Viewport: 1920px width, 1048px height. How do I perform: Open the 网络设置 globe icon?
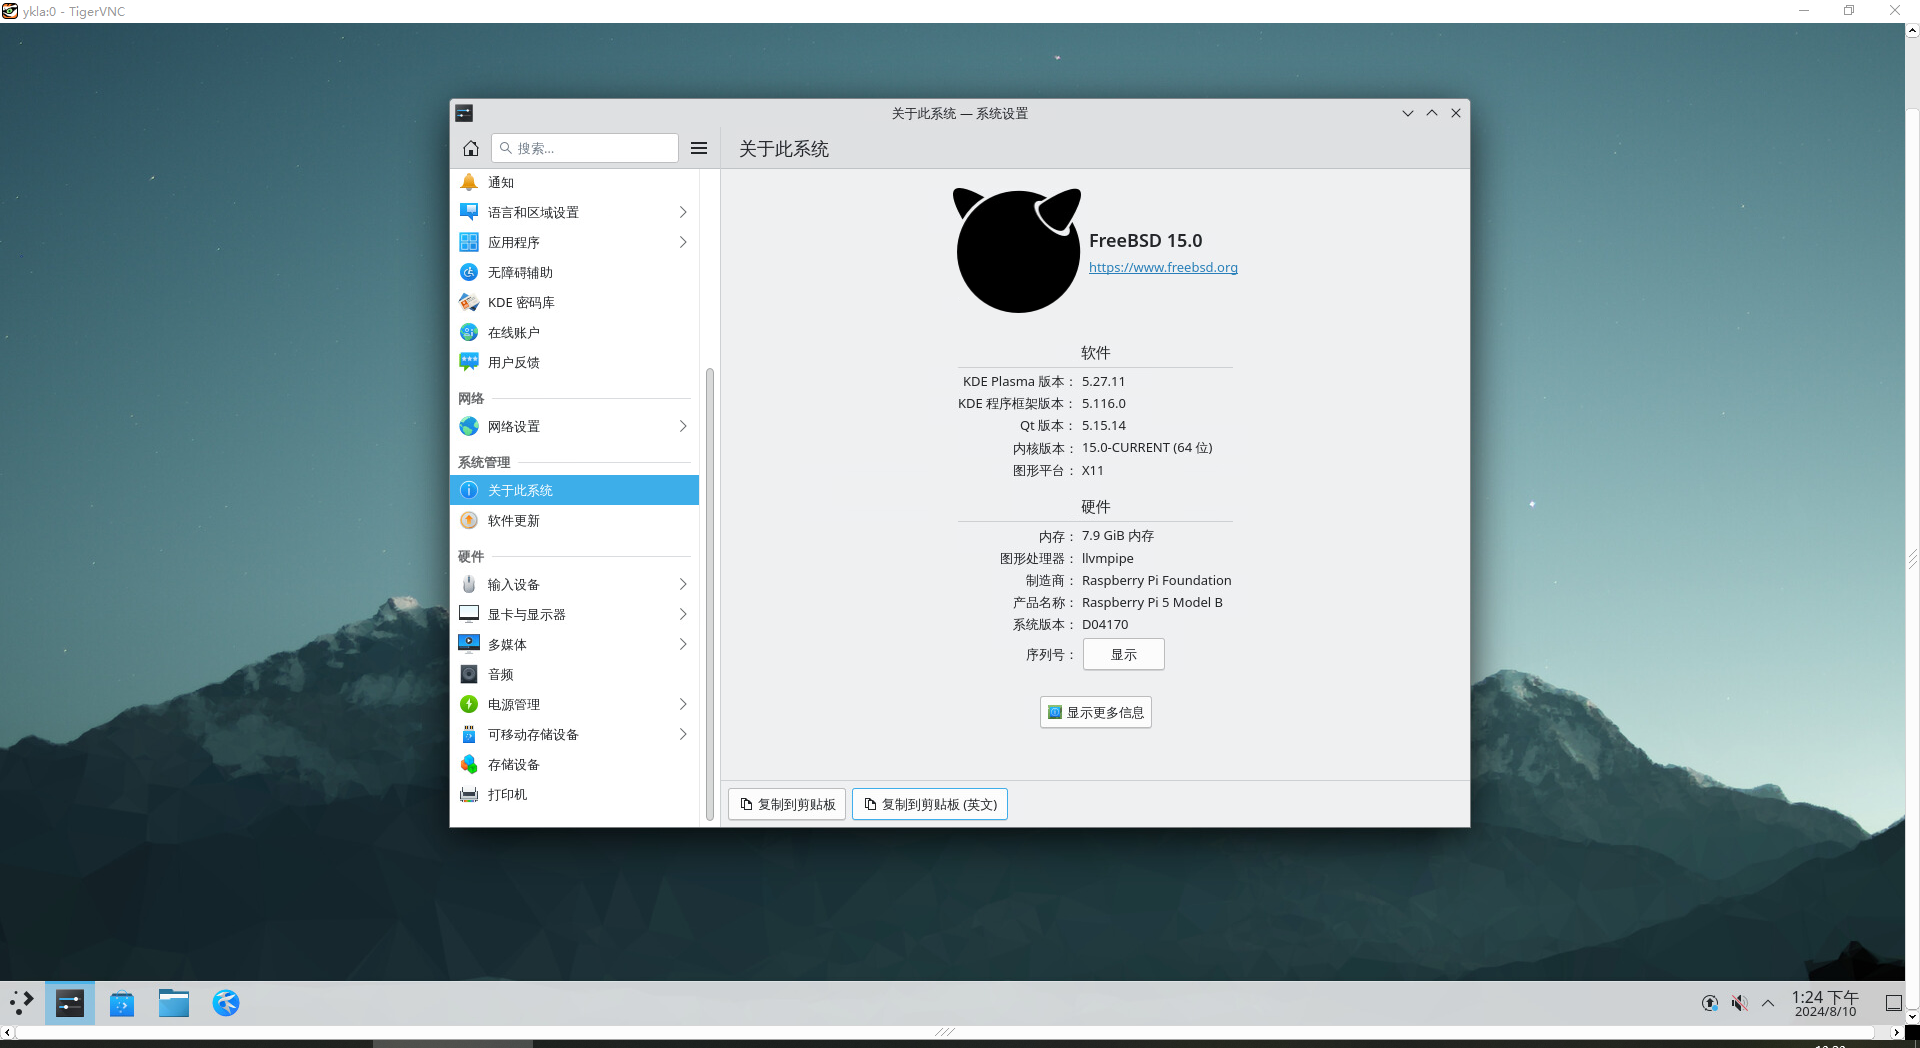point(469,426)
